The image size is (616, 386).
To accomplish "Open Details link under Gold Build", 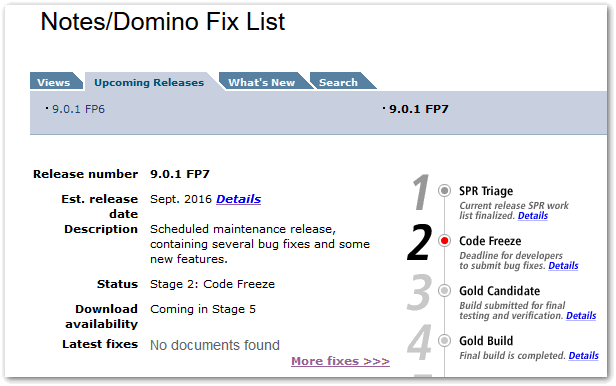I will 583,356.
